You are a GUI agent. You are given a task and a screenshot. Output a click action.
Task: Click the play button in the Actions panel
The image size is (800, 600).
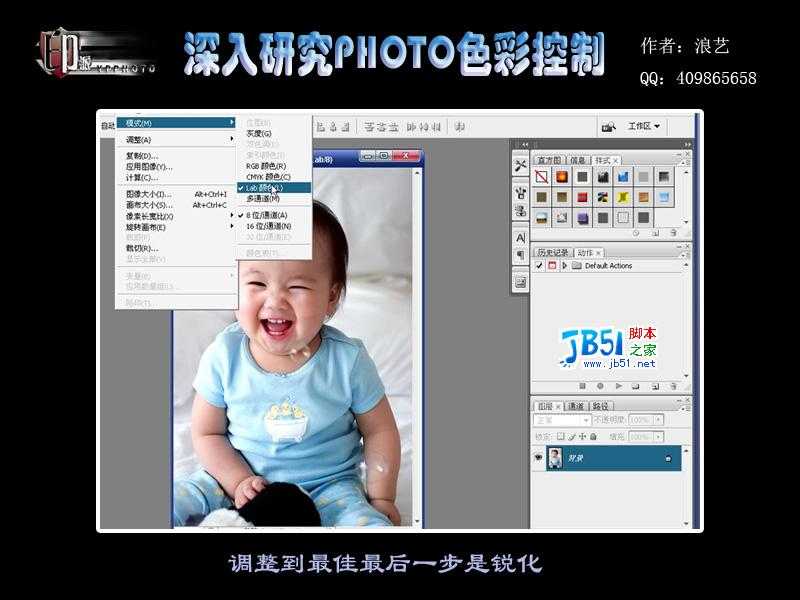click(619, 386)
